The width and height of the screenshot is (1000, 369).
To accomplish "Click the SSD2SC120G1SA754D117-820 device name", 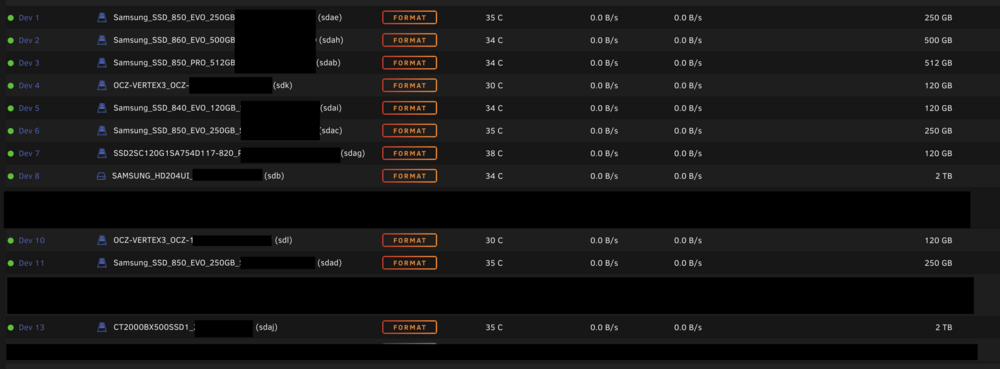I will click(177, 154).
